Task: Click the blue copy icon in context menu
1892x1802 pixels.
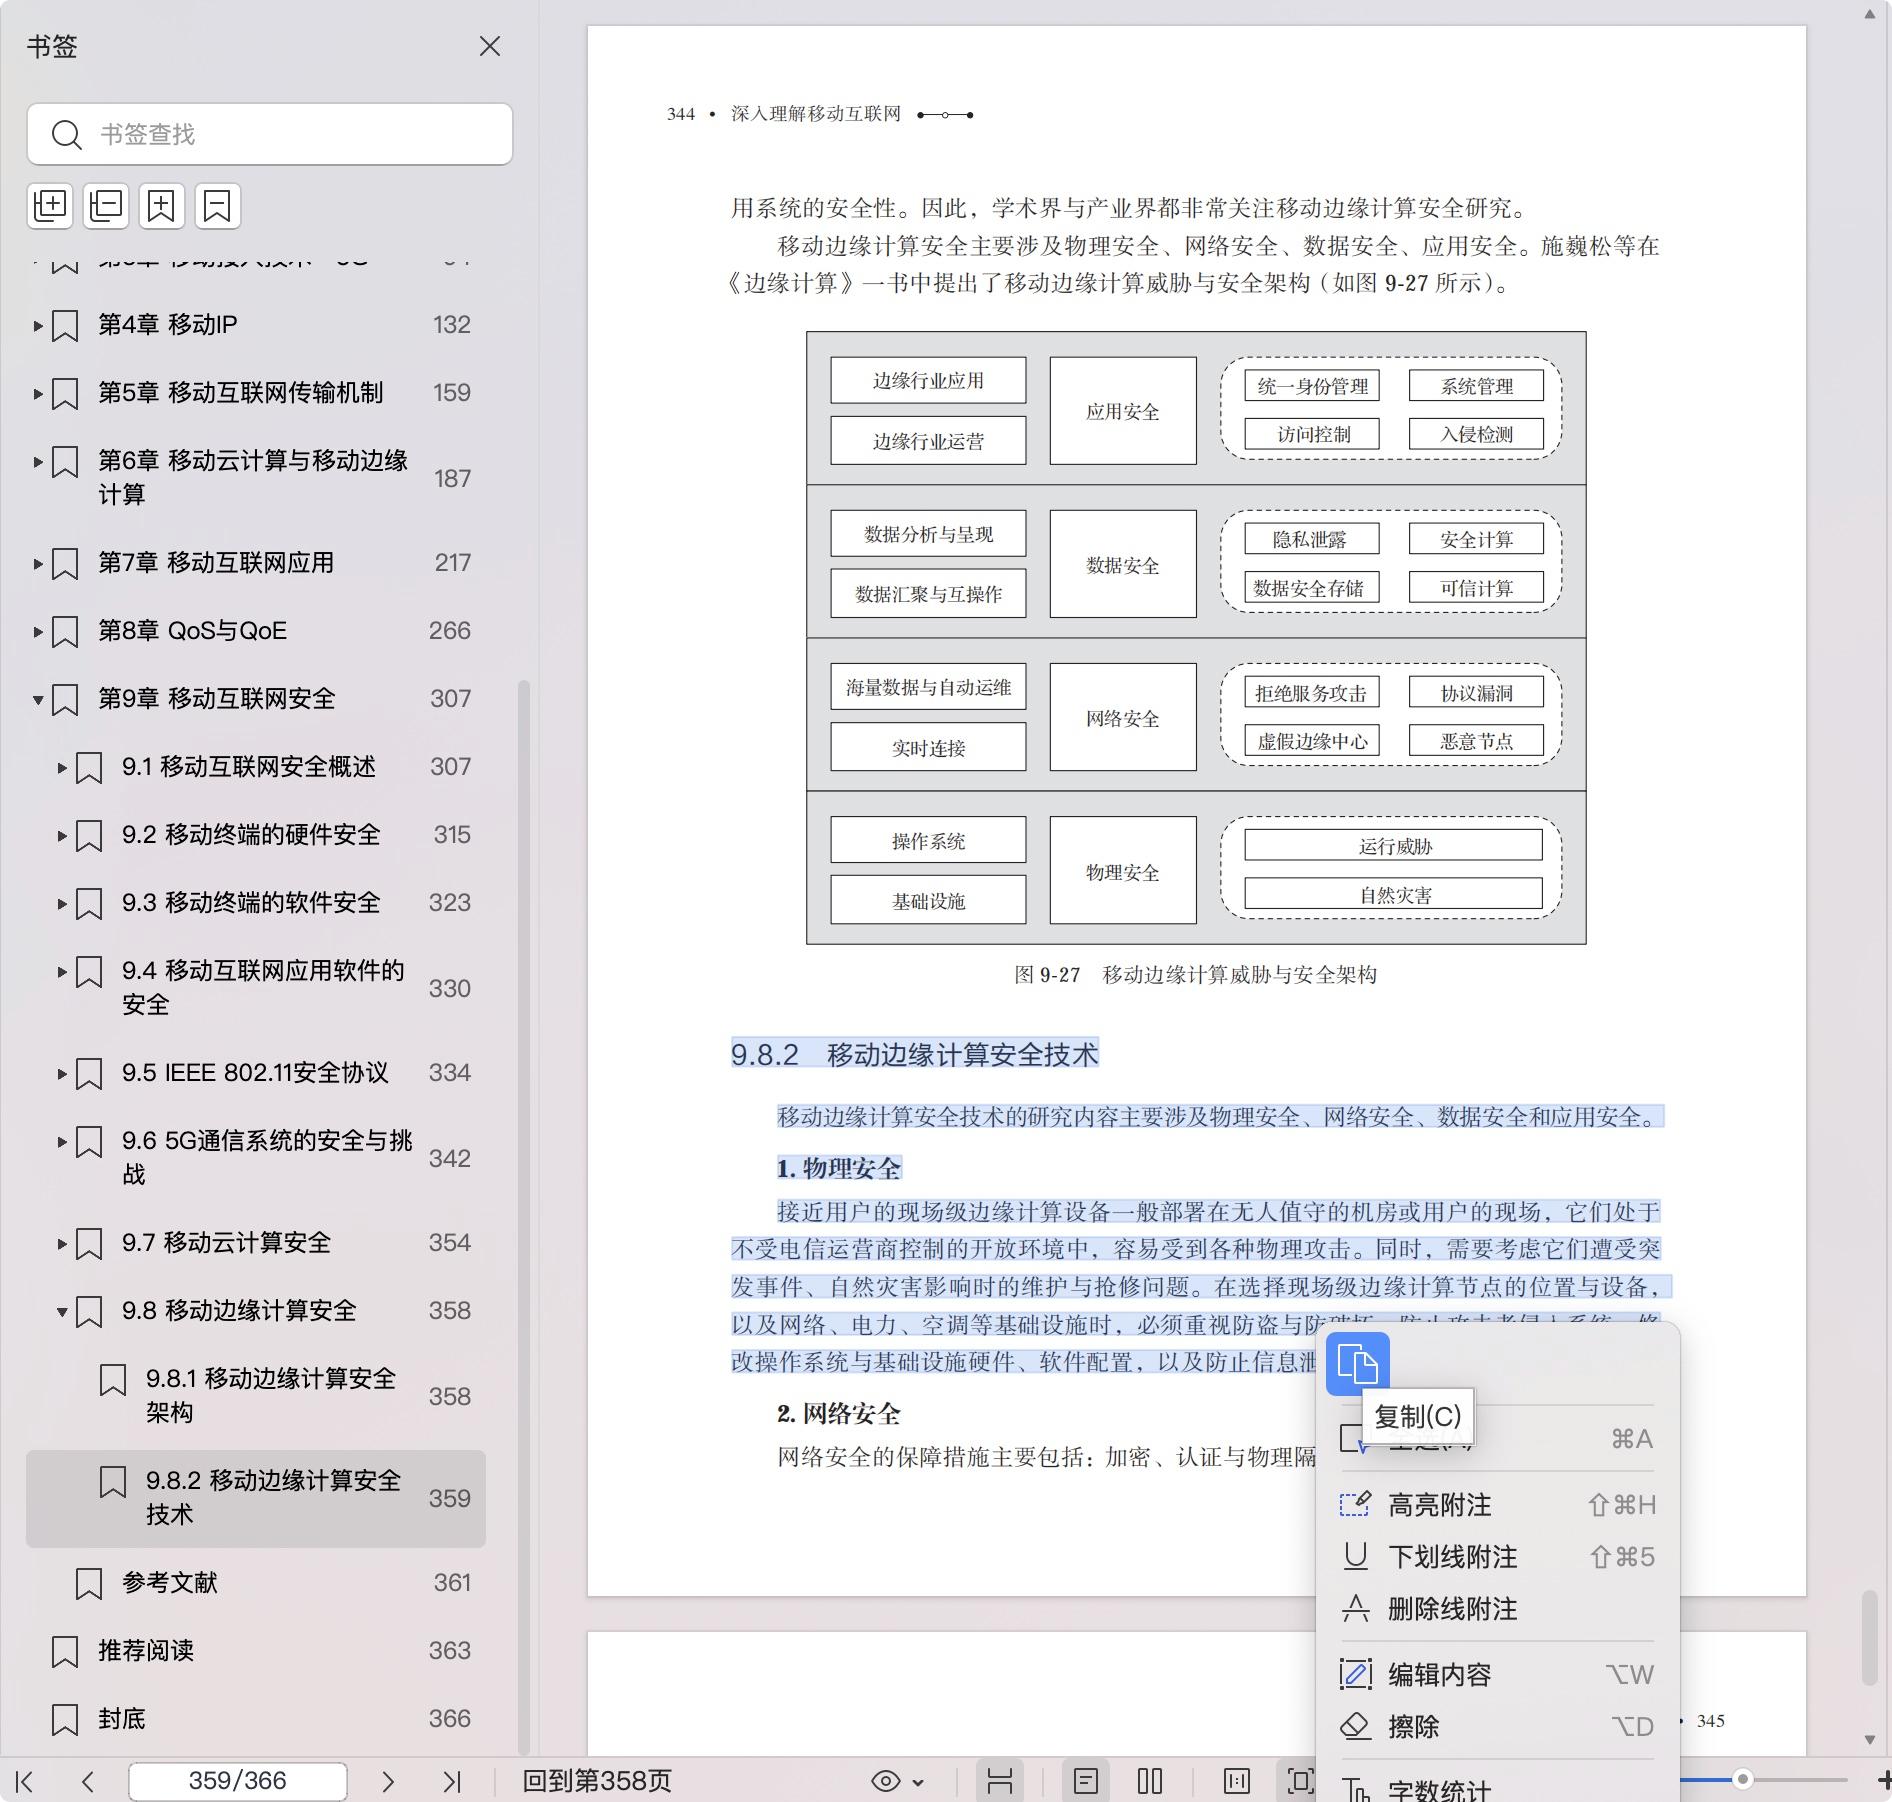Action: point(1357,1364)
